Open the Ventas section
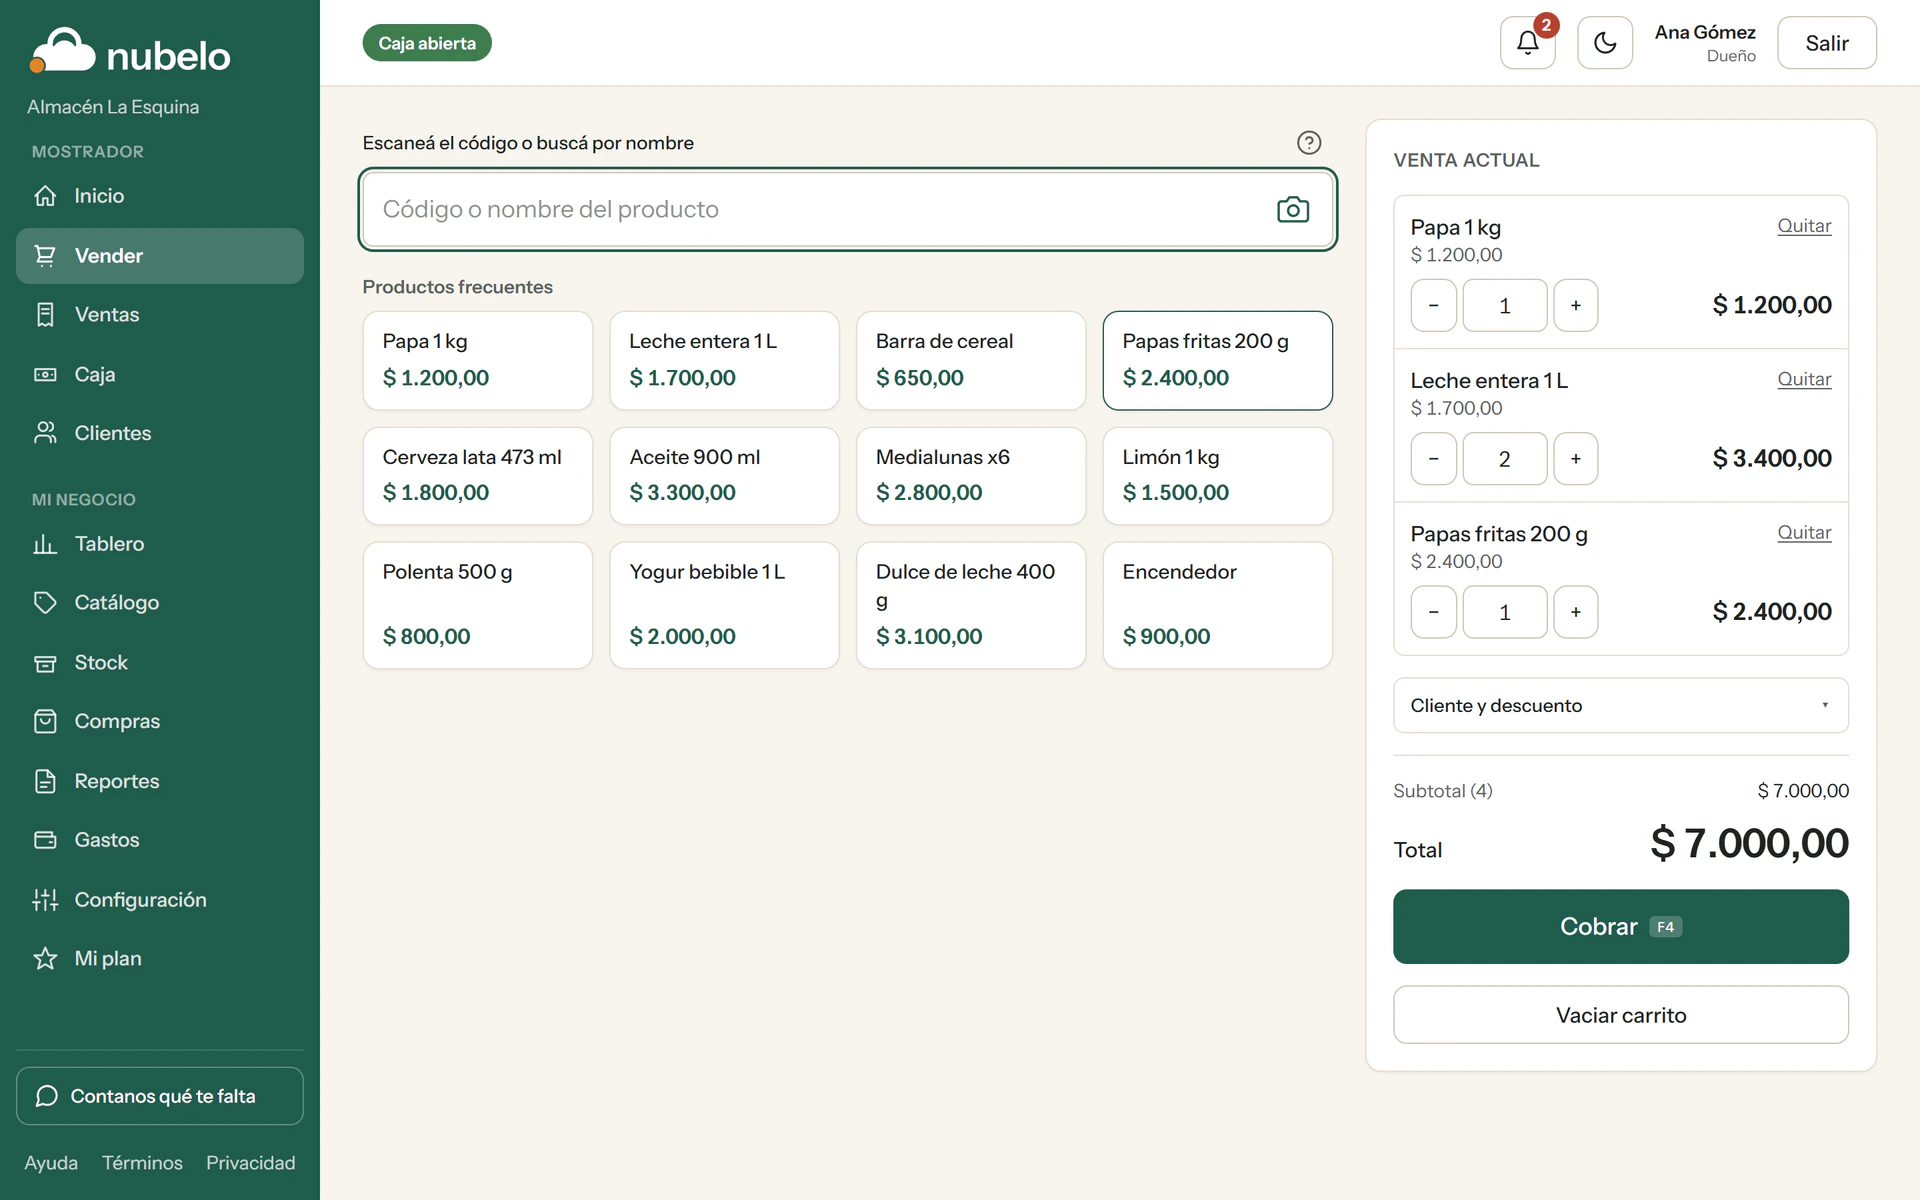 coord(160,315)
